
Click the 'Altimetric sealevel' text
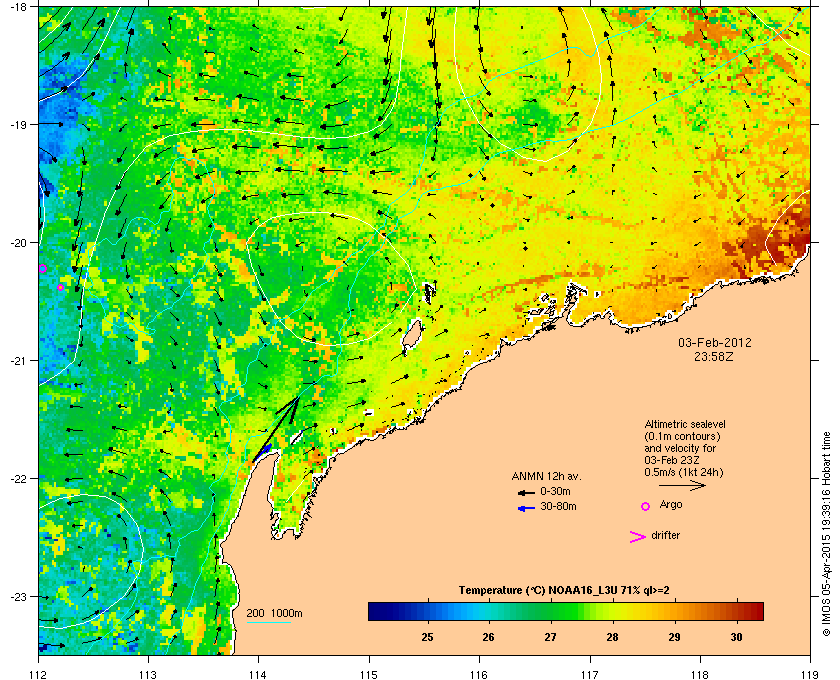[685, 424]
